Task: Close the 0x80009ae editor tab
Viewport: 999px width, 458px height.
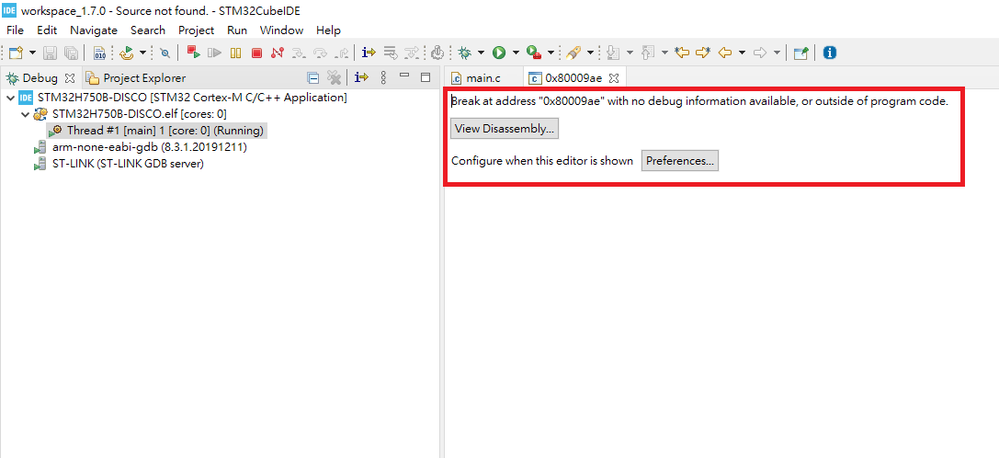Action: pyautogui.click(x=614, y=78)
